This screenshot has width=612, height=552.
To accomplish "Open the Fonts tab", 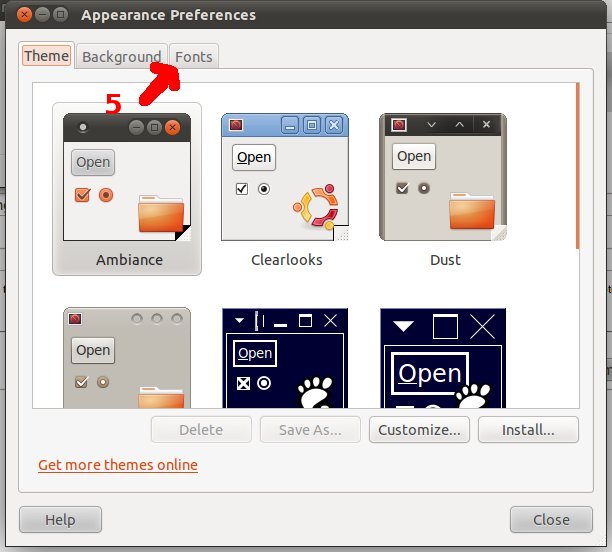I will (194, 57).
